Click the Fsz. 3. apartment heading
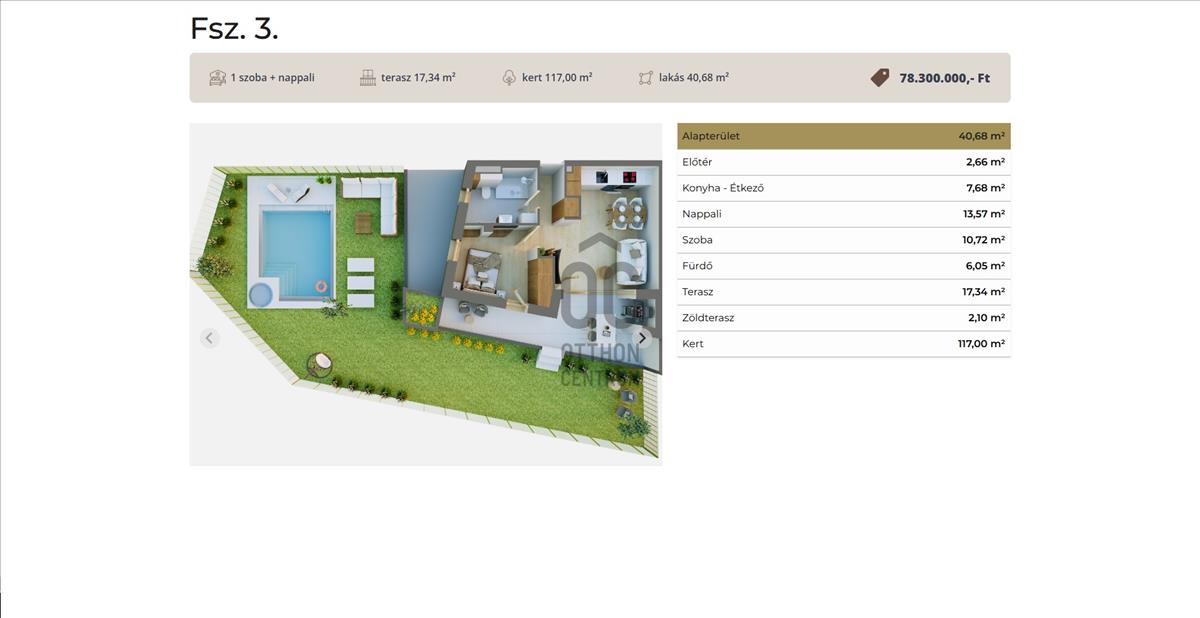Image resolution: width=1200 pixels, height=618 pixels. (x=234, y=29)
